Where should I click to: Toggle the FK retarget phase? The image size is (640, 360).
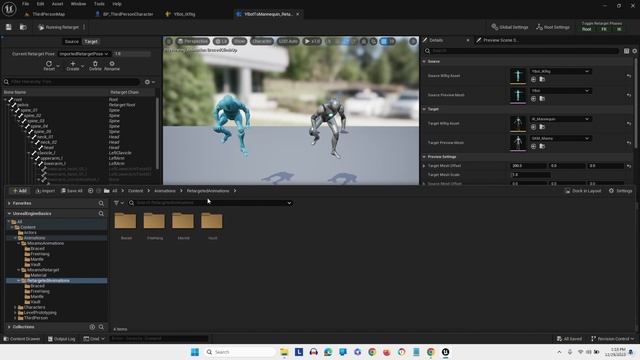click(604, 29)
